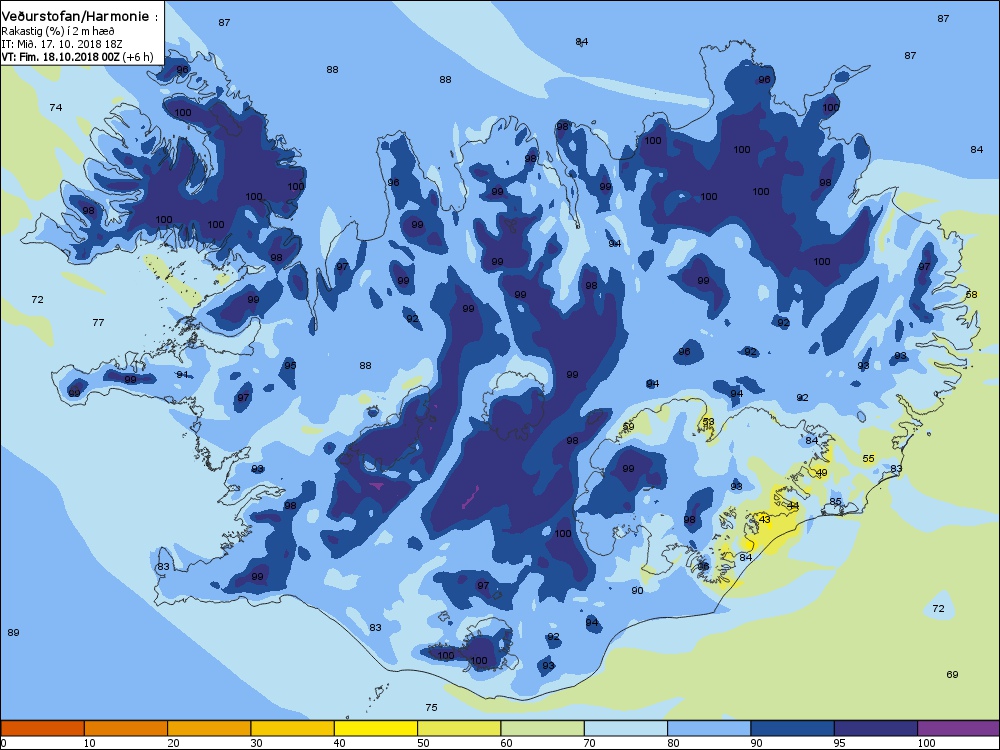Select the purple above-100 legend swatch

[x=959, y=728]
